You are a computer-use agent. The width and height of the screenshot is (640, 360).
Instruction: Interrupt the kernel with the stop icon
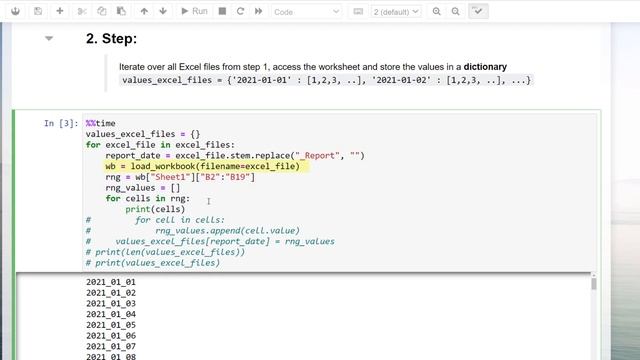222,11
